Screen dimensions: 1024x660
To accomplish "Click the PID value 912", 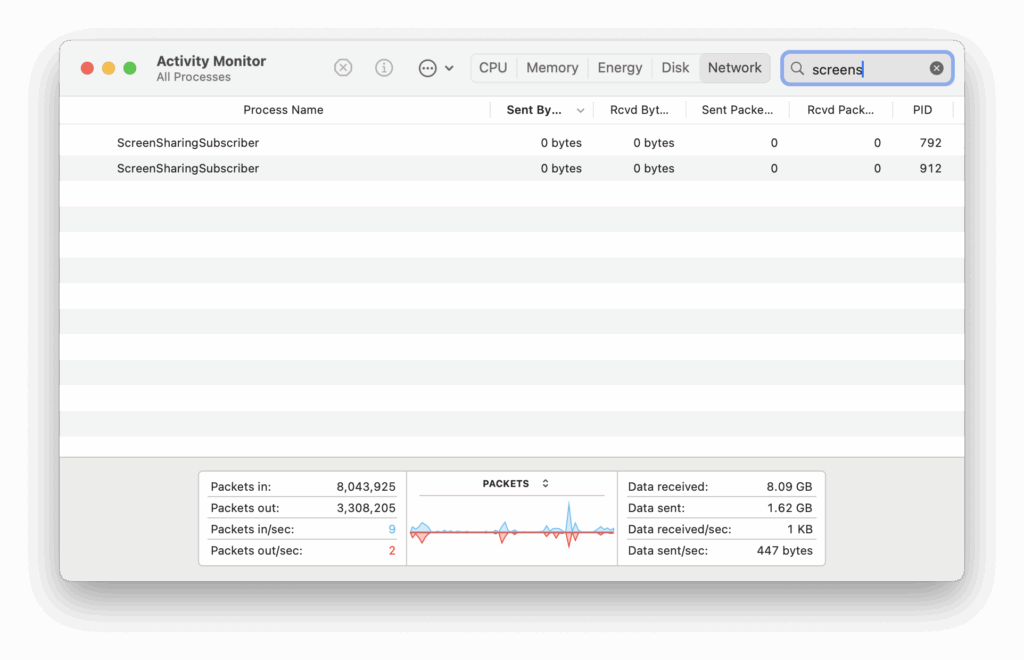I will (x=930, y=168).
